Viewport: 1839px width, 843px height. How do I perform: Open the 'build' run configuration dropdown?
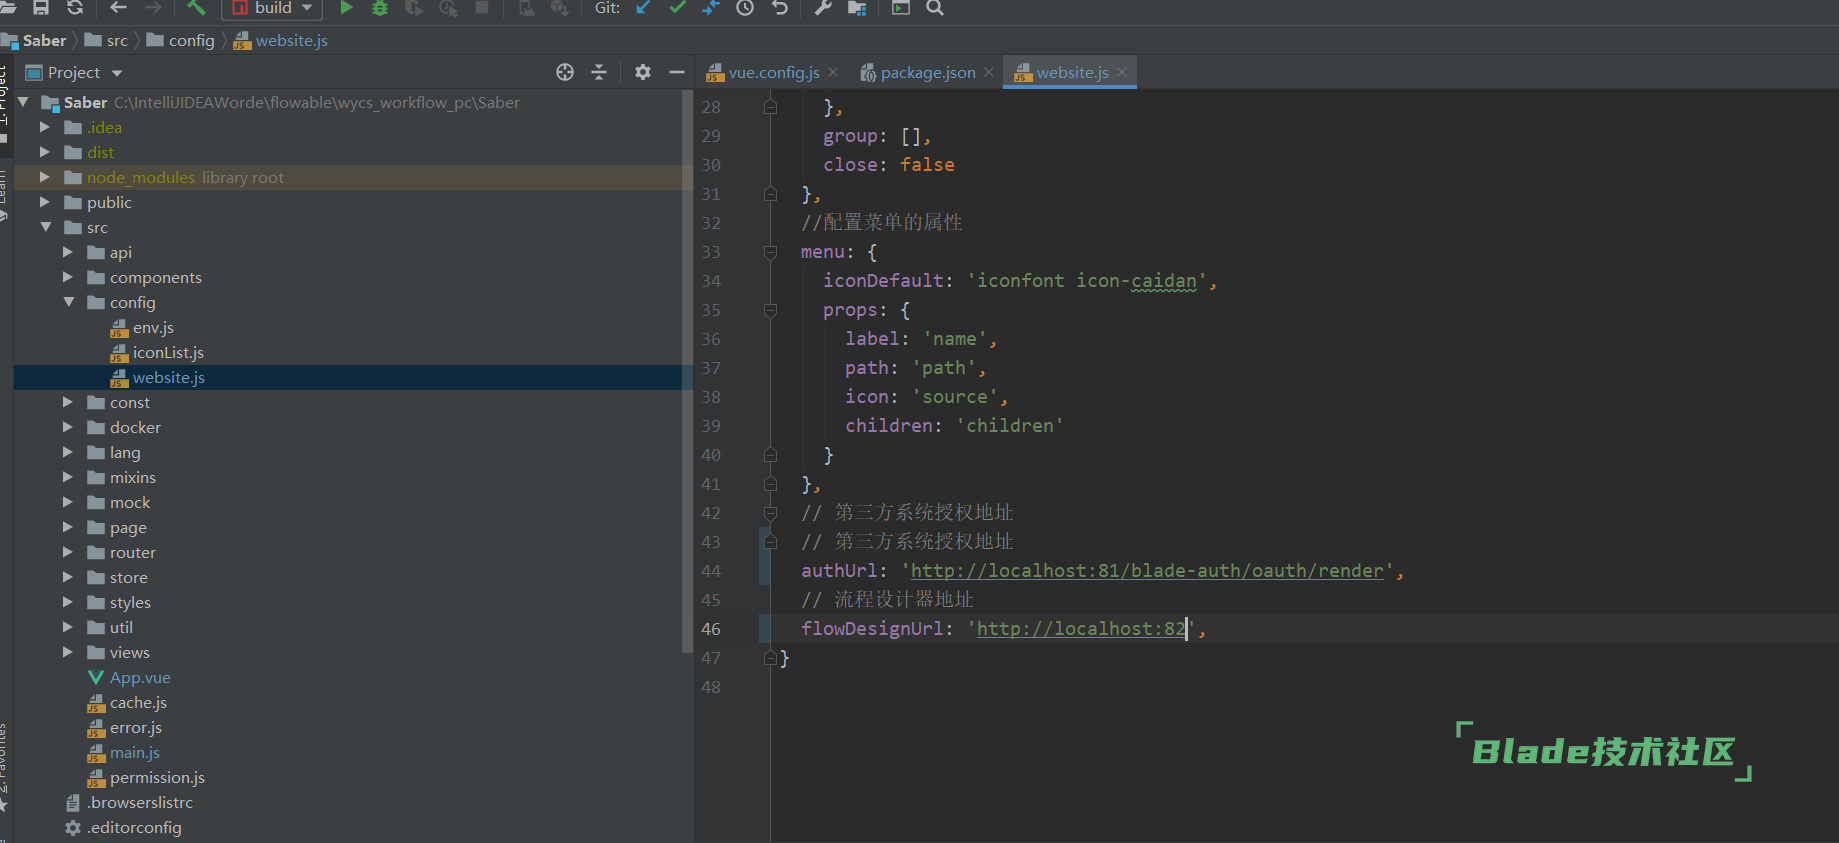pos(272,8)
